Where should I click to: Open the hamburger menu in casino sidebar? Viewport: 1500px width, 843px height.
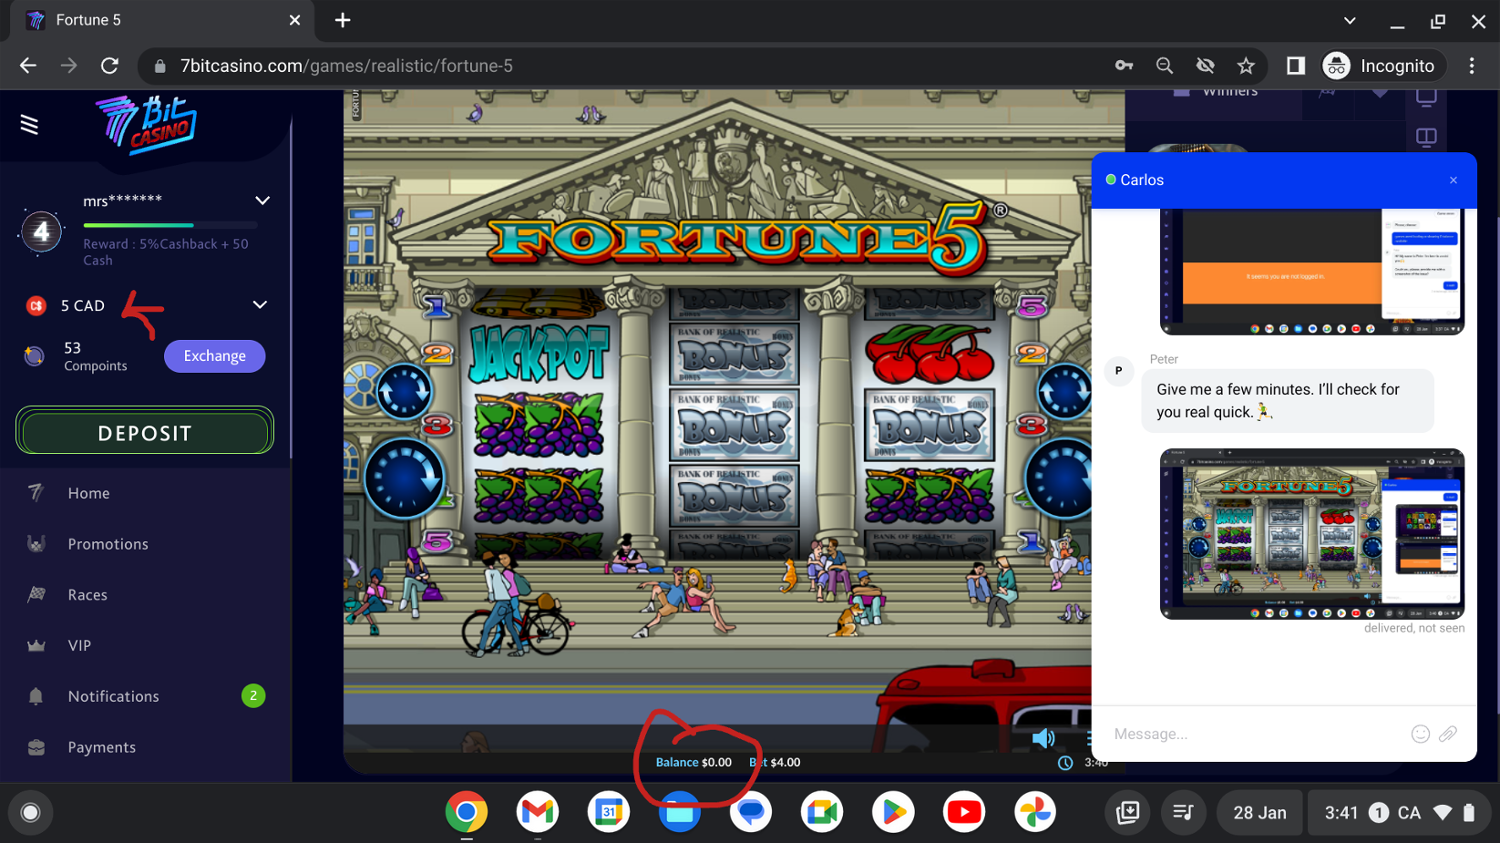29,124
